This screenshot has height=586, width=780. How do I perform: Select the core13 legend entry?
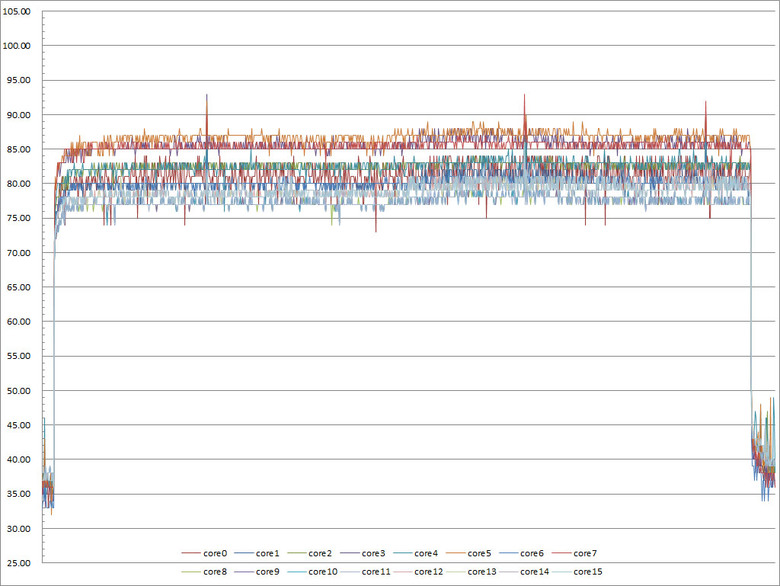click(x=472, y=572)
